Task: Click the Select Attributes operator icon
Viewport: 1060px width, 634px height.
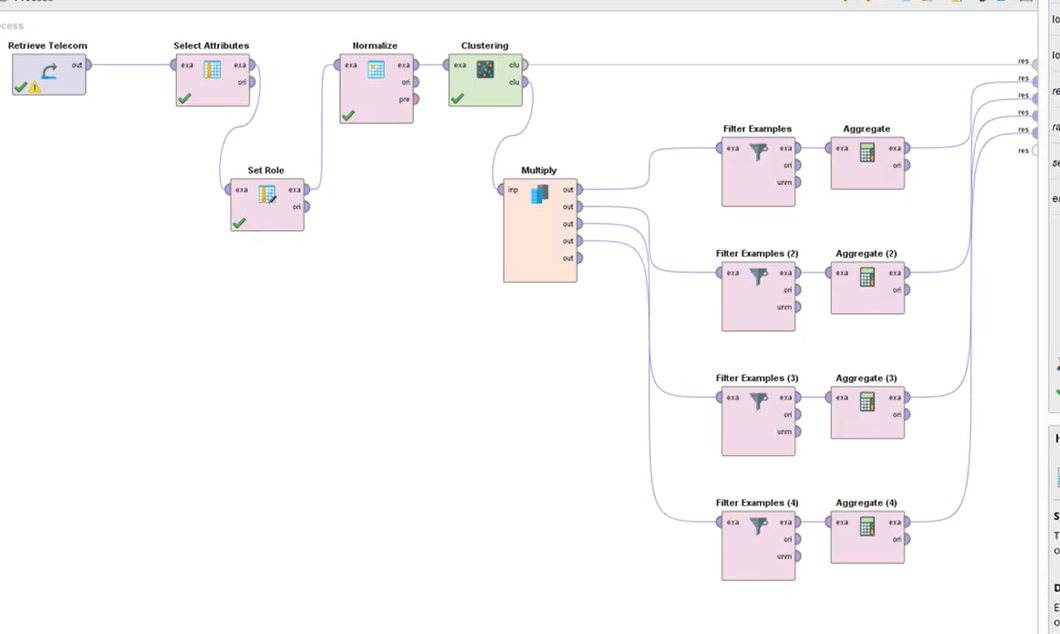Action: tap(212, 70)
